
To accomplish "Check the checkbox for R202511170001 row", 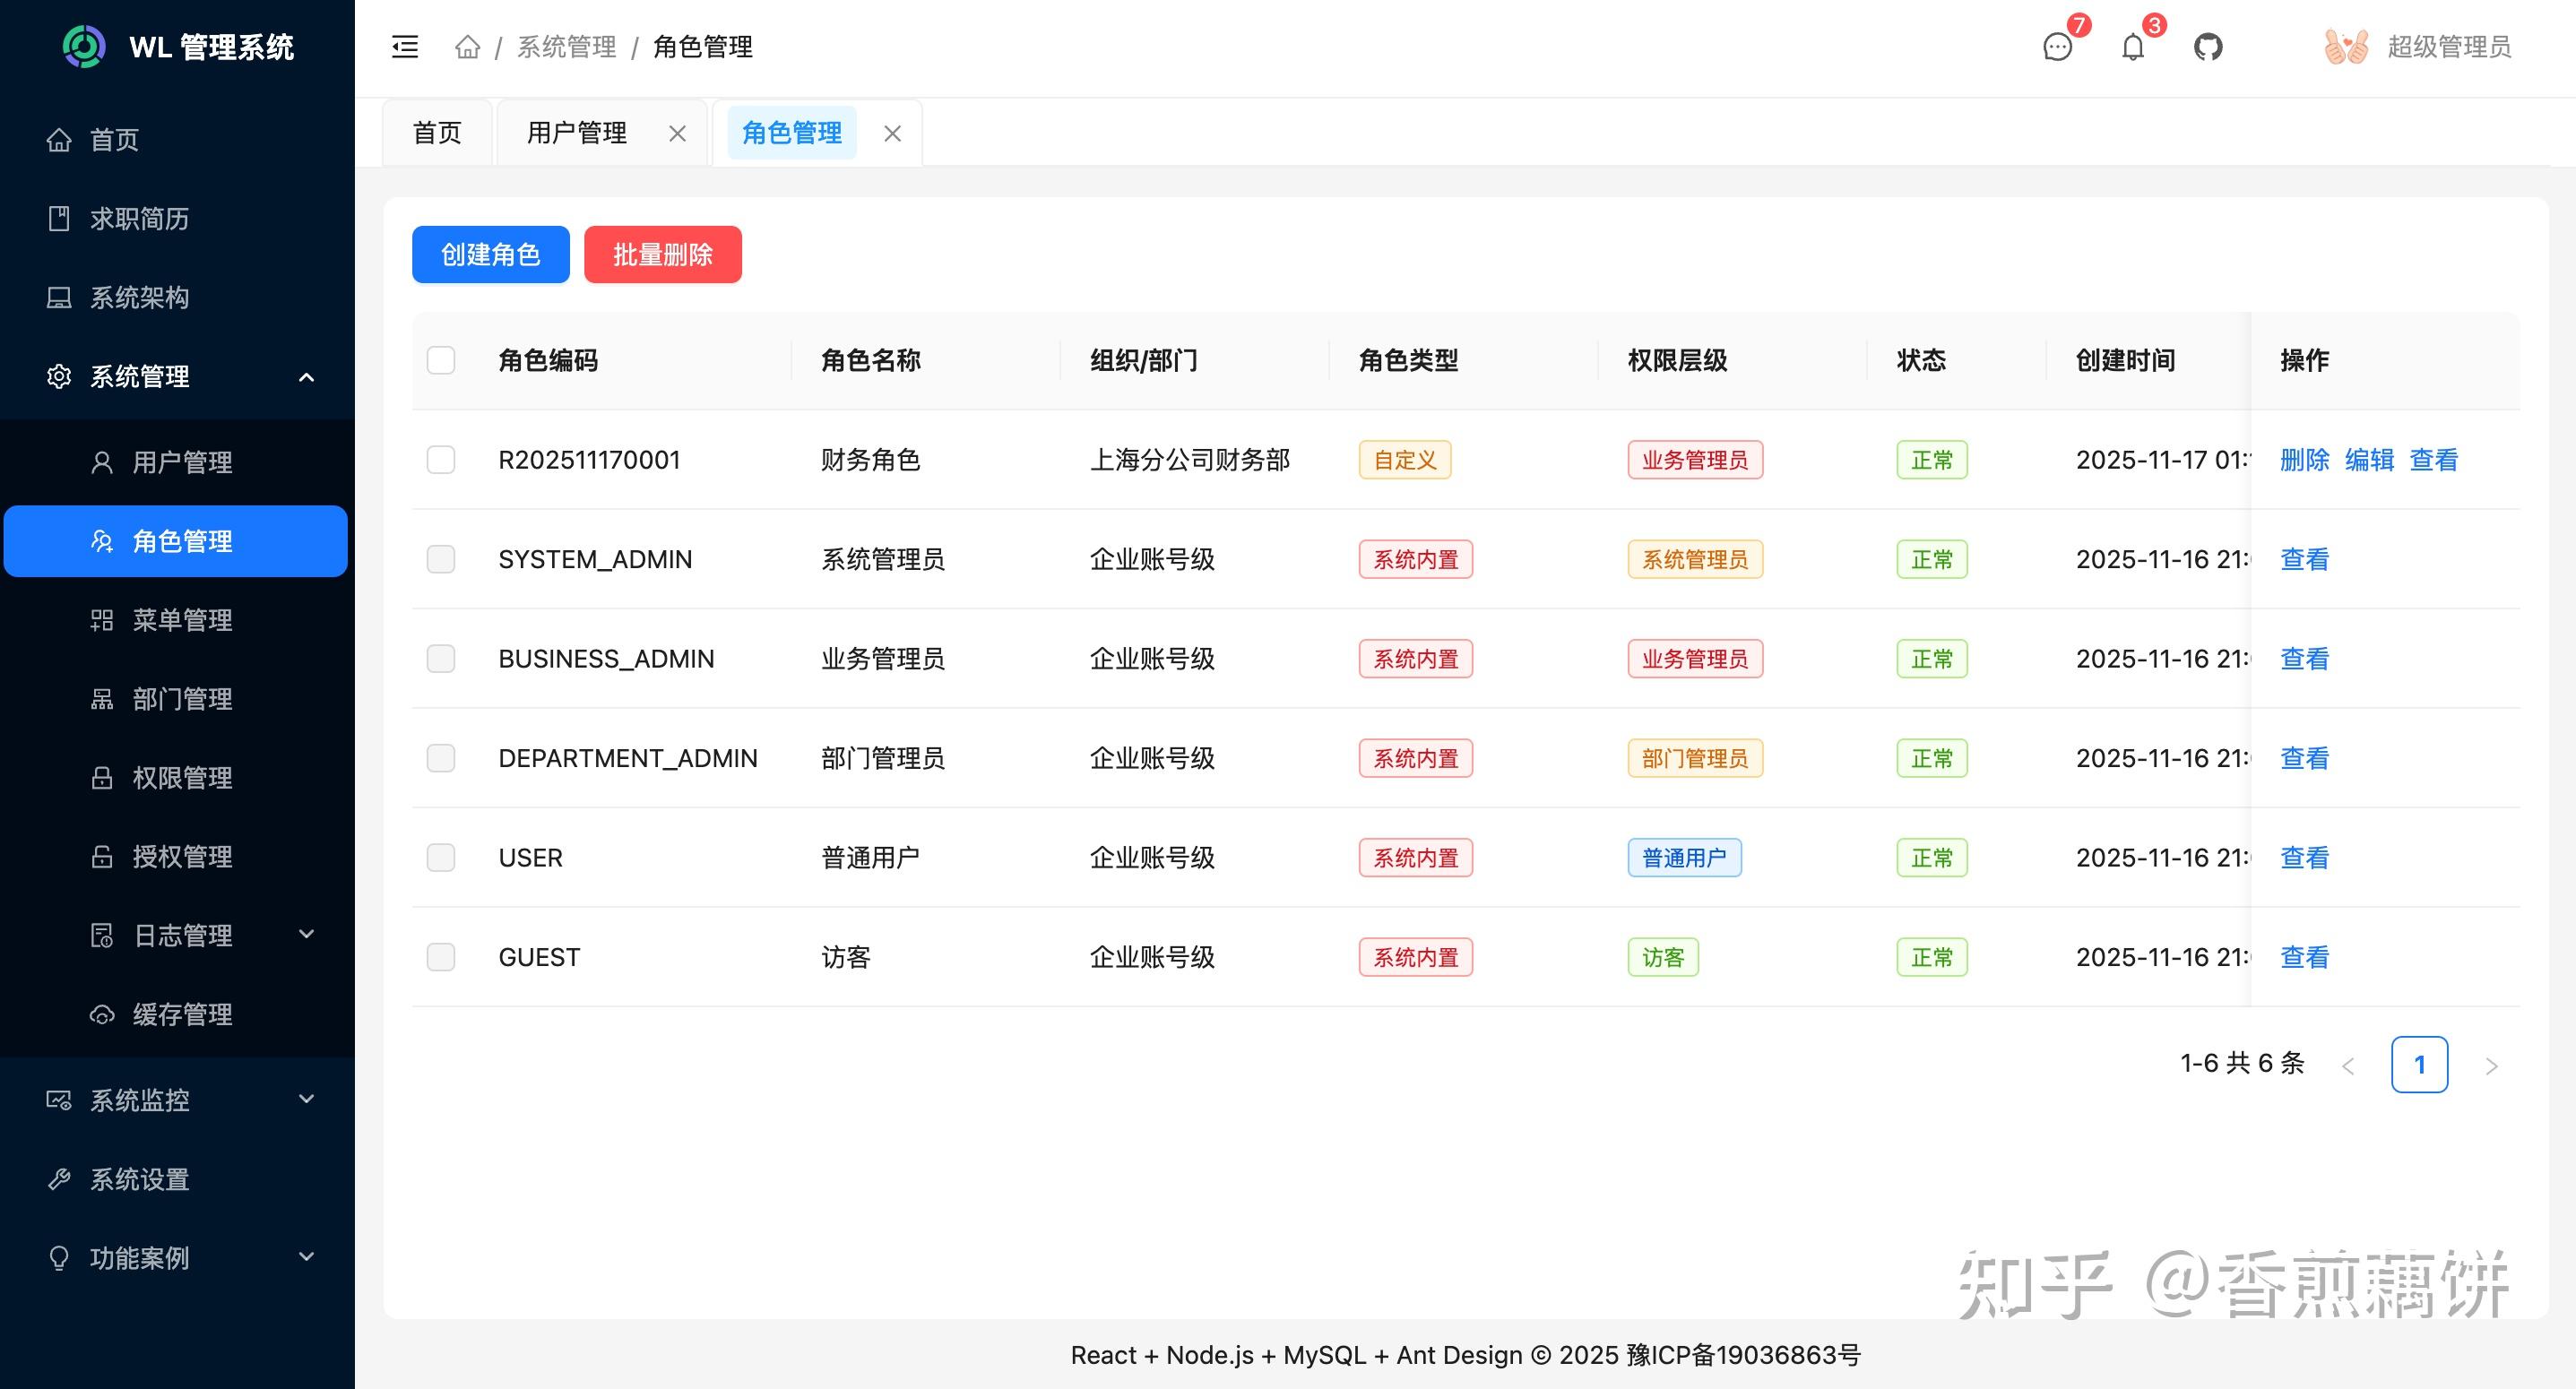I will pyautogui.click(x=441, y=459).
